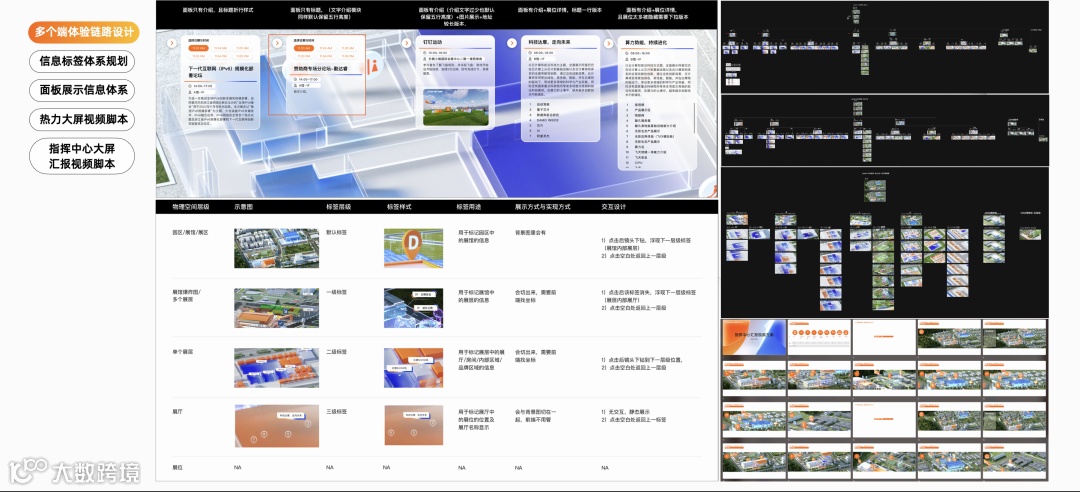Viewport: 1080px width, 492px height.
Task: Click the 标签用途 column header
Action: (x=467, y=206)
